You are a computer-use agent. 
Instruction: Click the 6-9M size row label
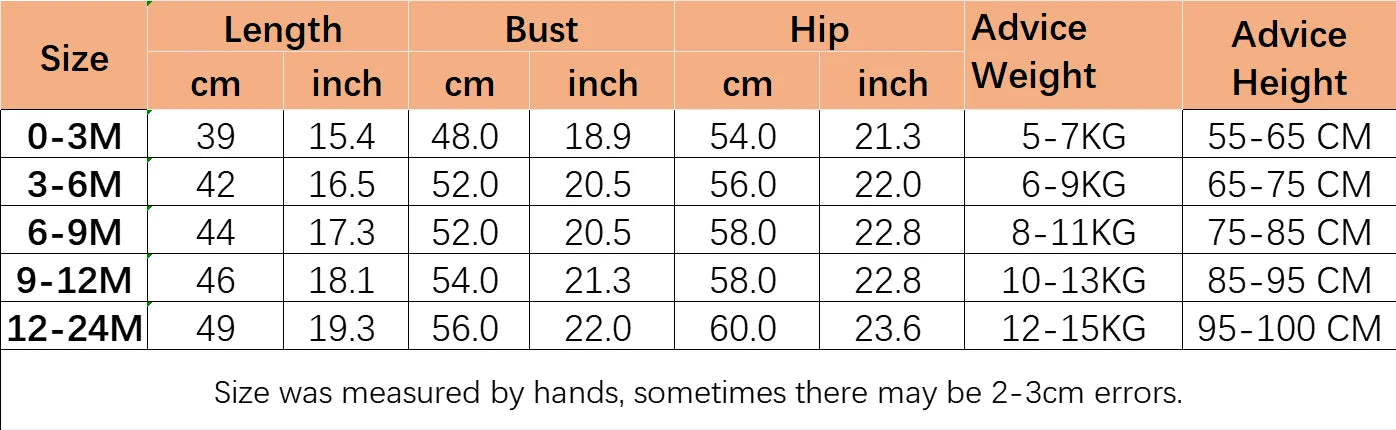pos(74,232)
